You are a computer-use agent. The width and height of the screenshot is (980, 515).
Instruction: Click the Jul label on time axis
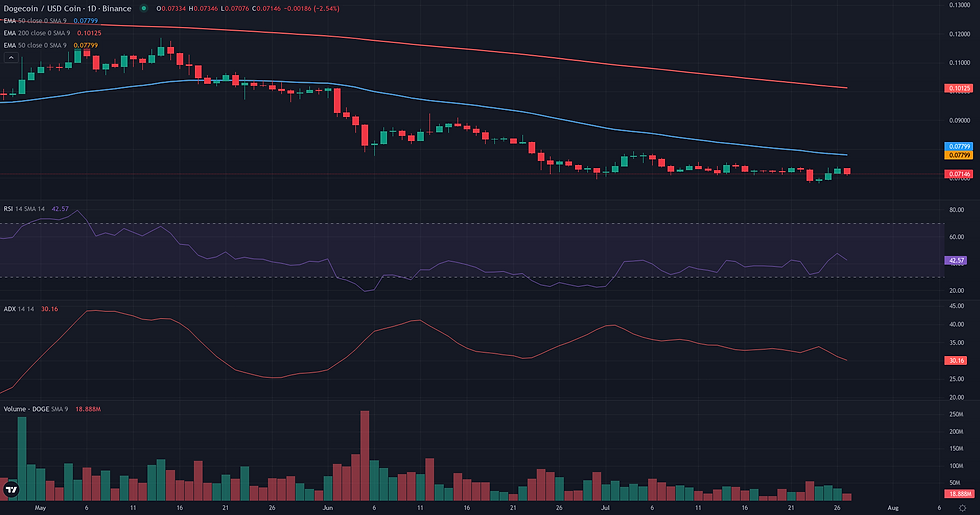point(605,508)
